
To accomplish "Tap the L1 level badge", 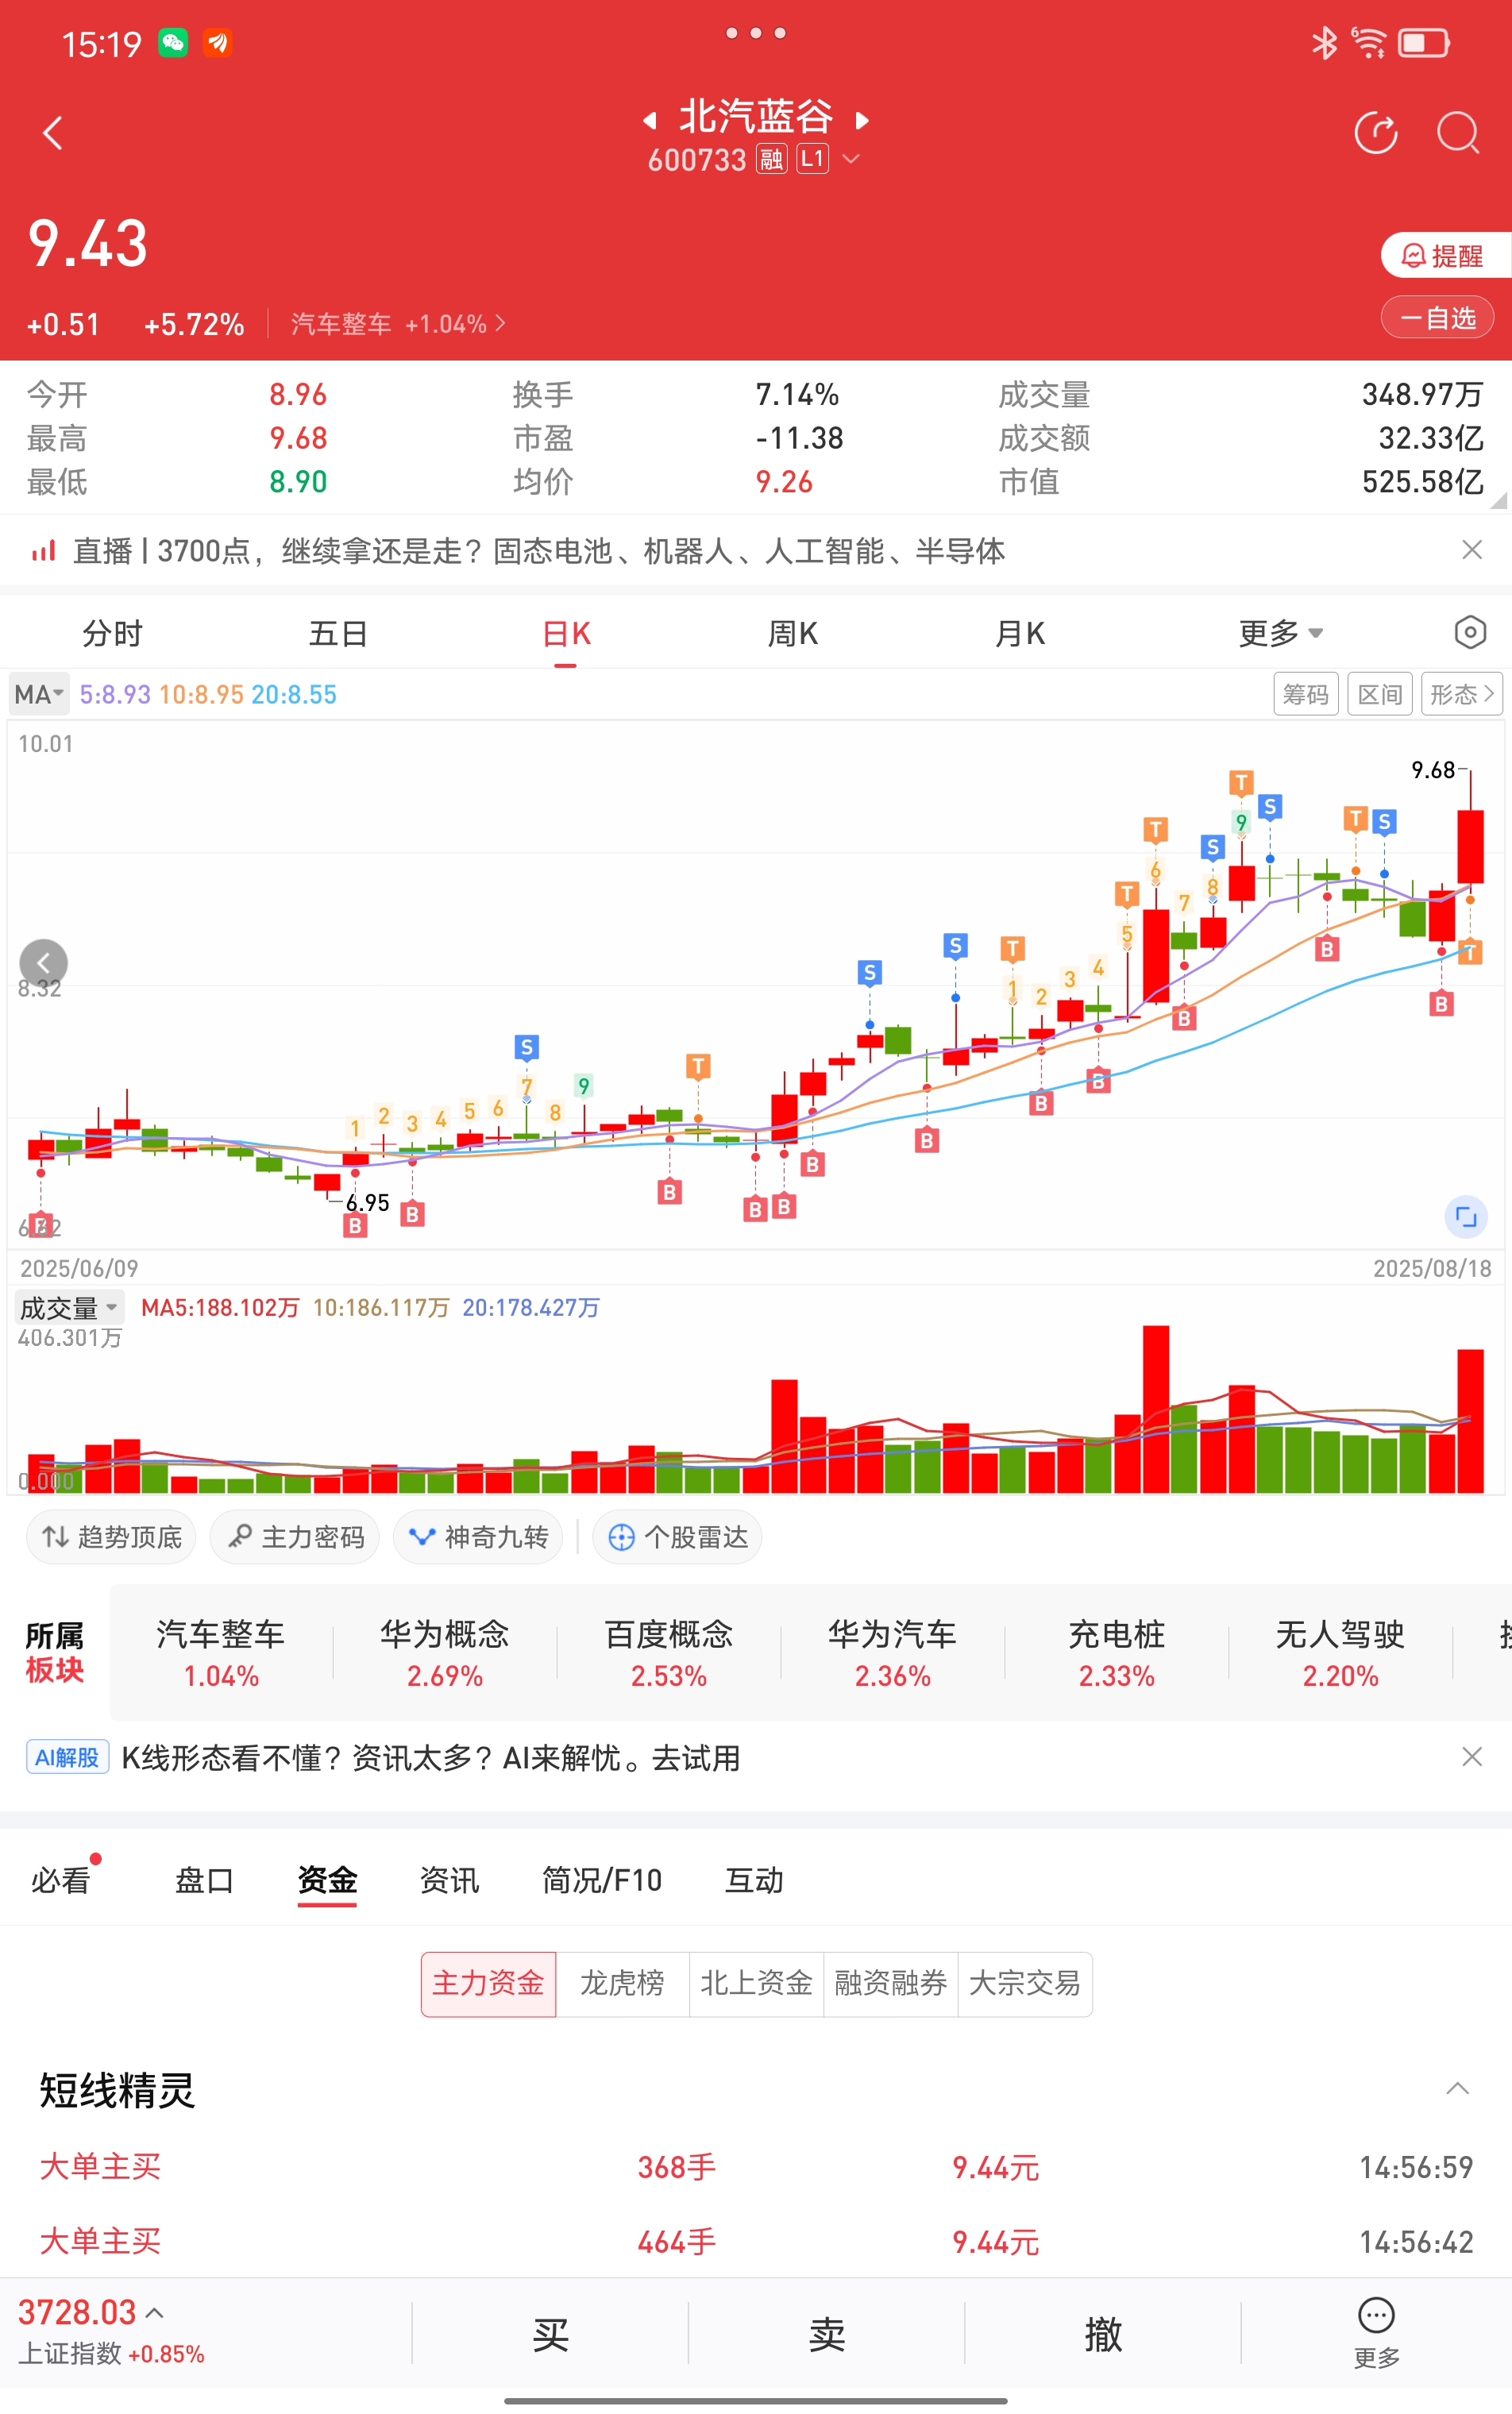I will click(812, 159).
